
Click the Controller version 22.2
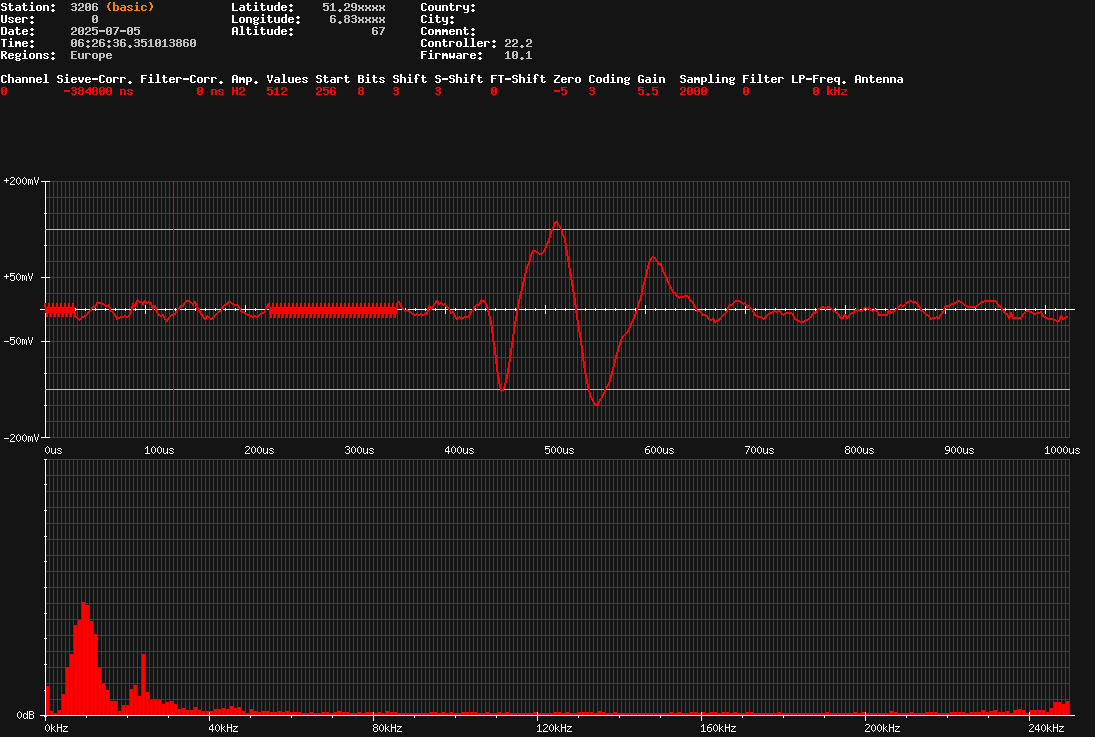click(x=518, y=43)
